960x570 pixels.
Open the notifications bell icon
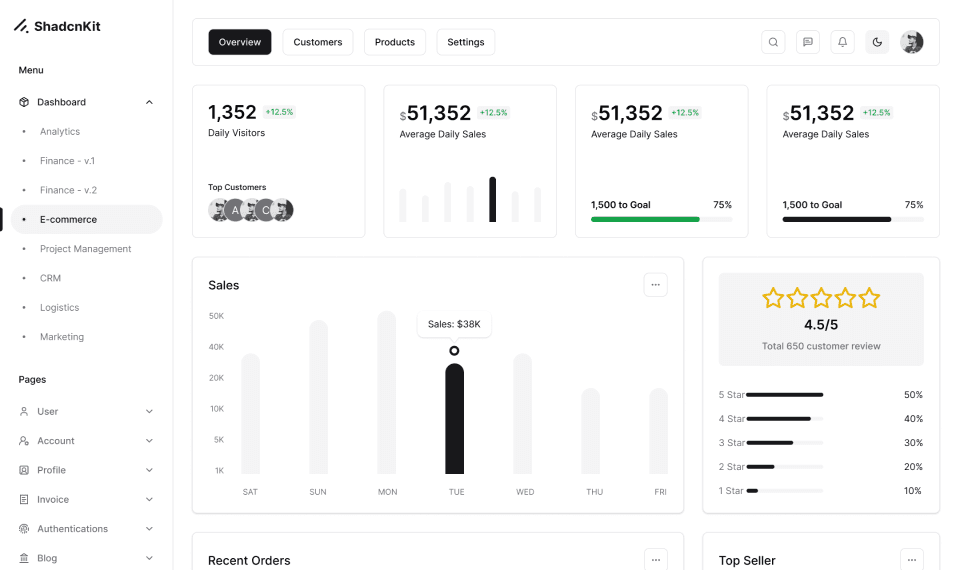pyautogui.click(x=842, y=42)
